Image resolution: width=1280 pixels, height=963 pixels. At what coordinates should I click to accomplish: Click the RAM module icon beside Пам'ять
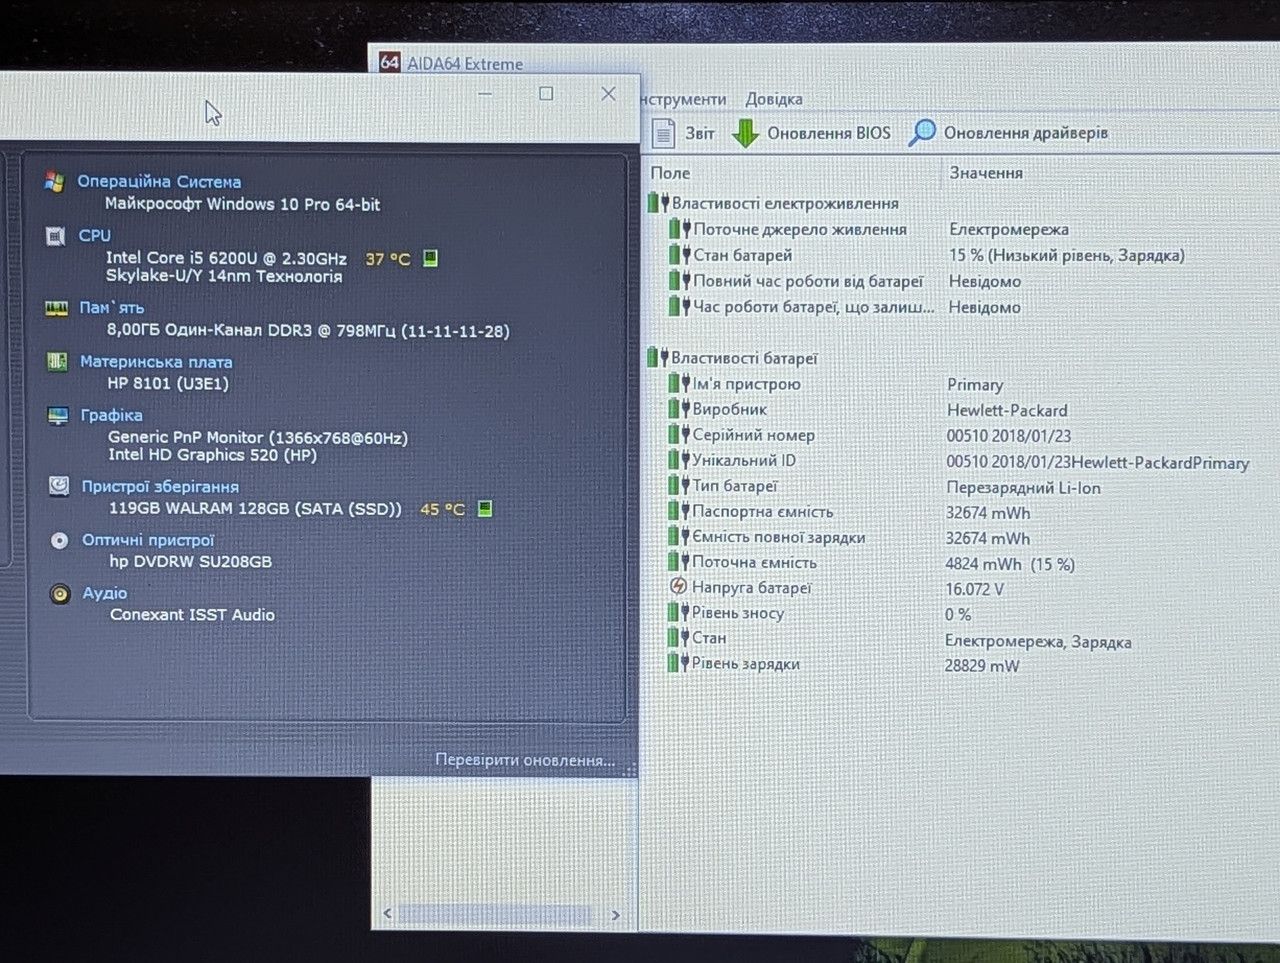pyautogui.click(x=57, y=308)
